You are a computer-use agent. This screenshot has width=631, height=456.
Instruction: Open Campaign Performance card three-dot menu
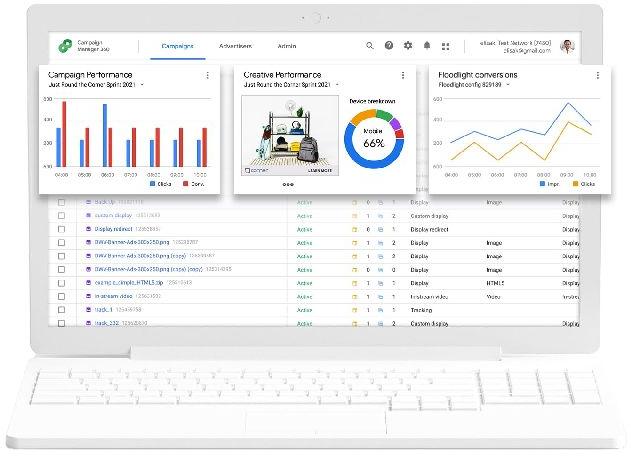[207, 75]
